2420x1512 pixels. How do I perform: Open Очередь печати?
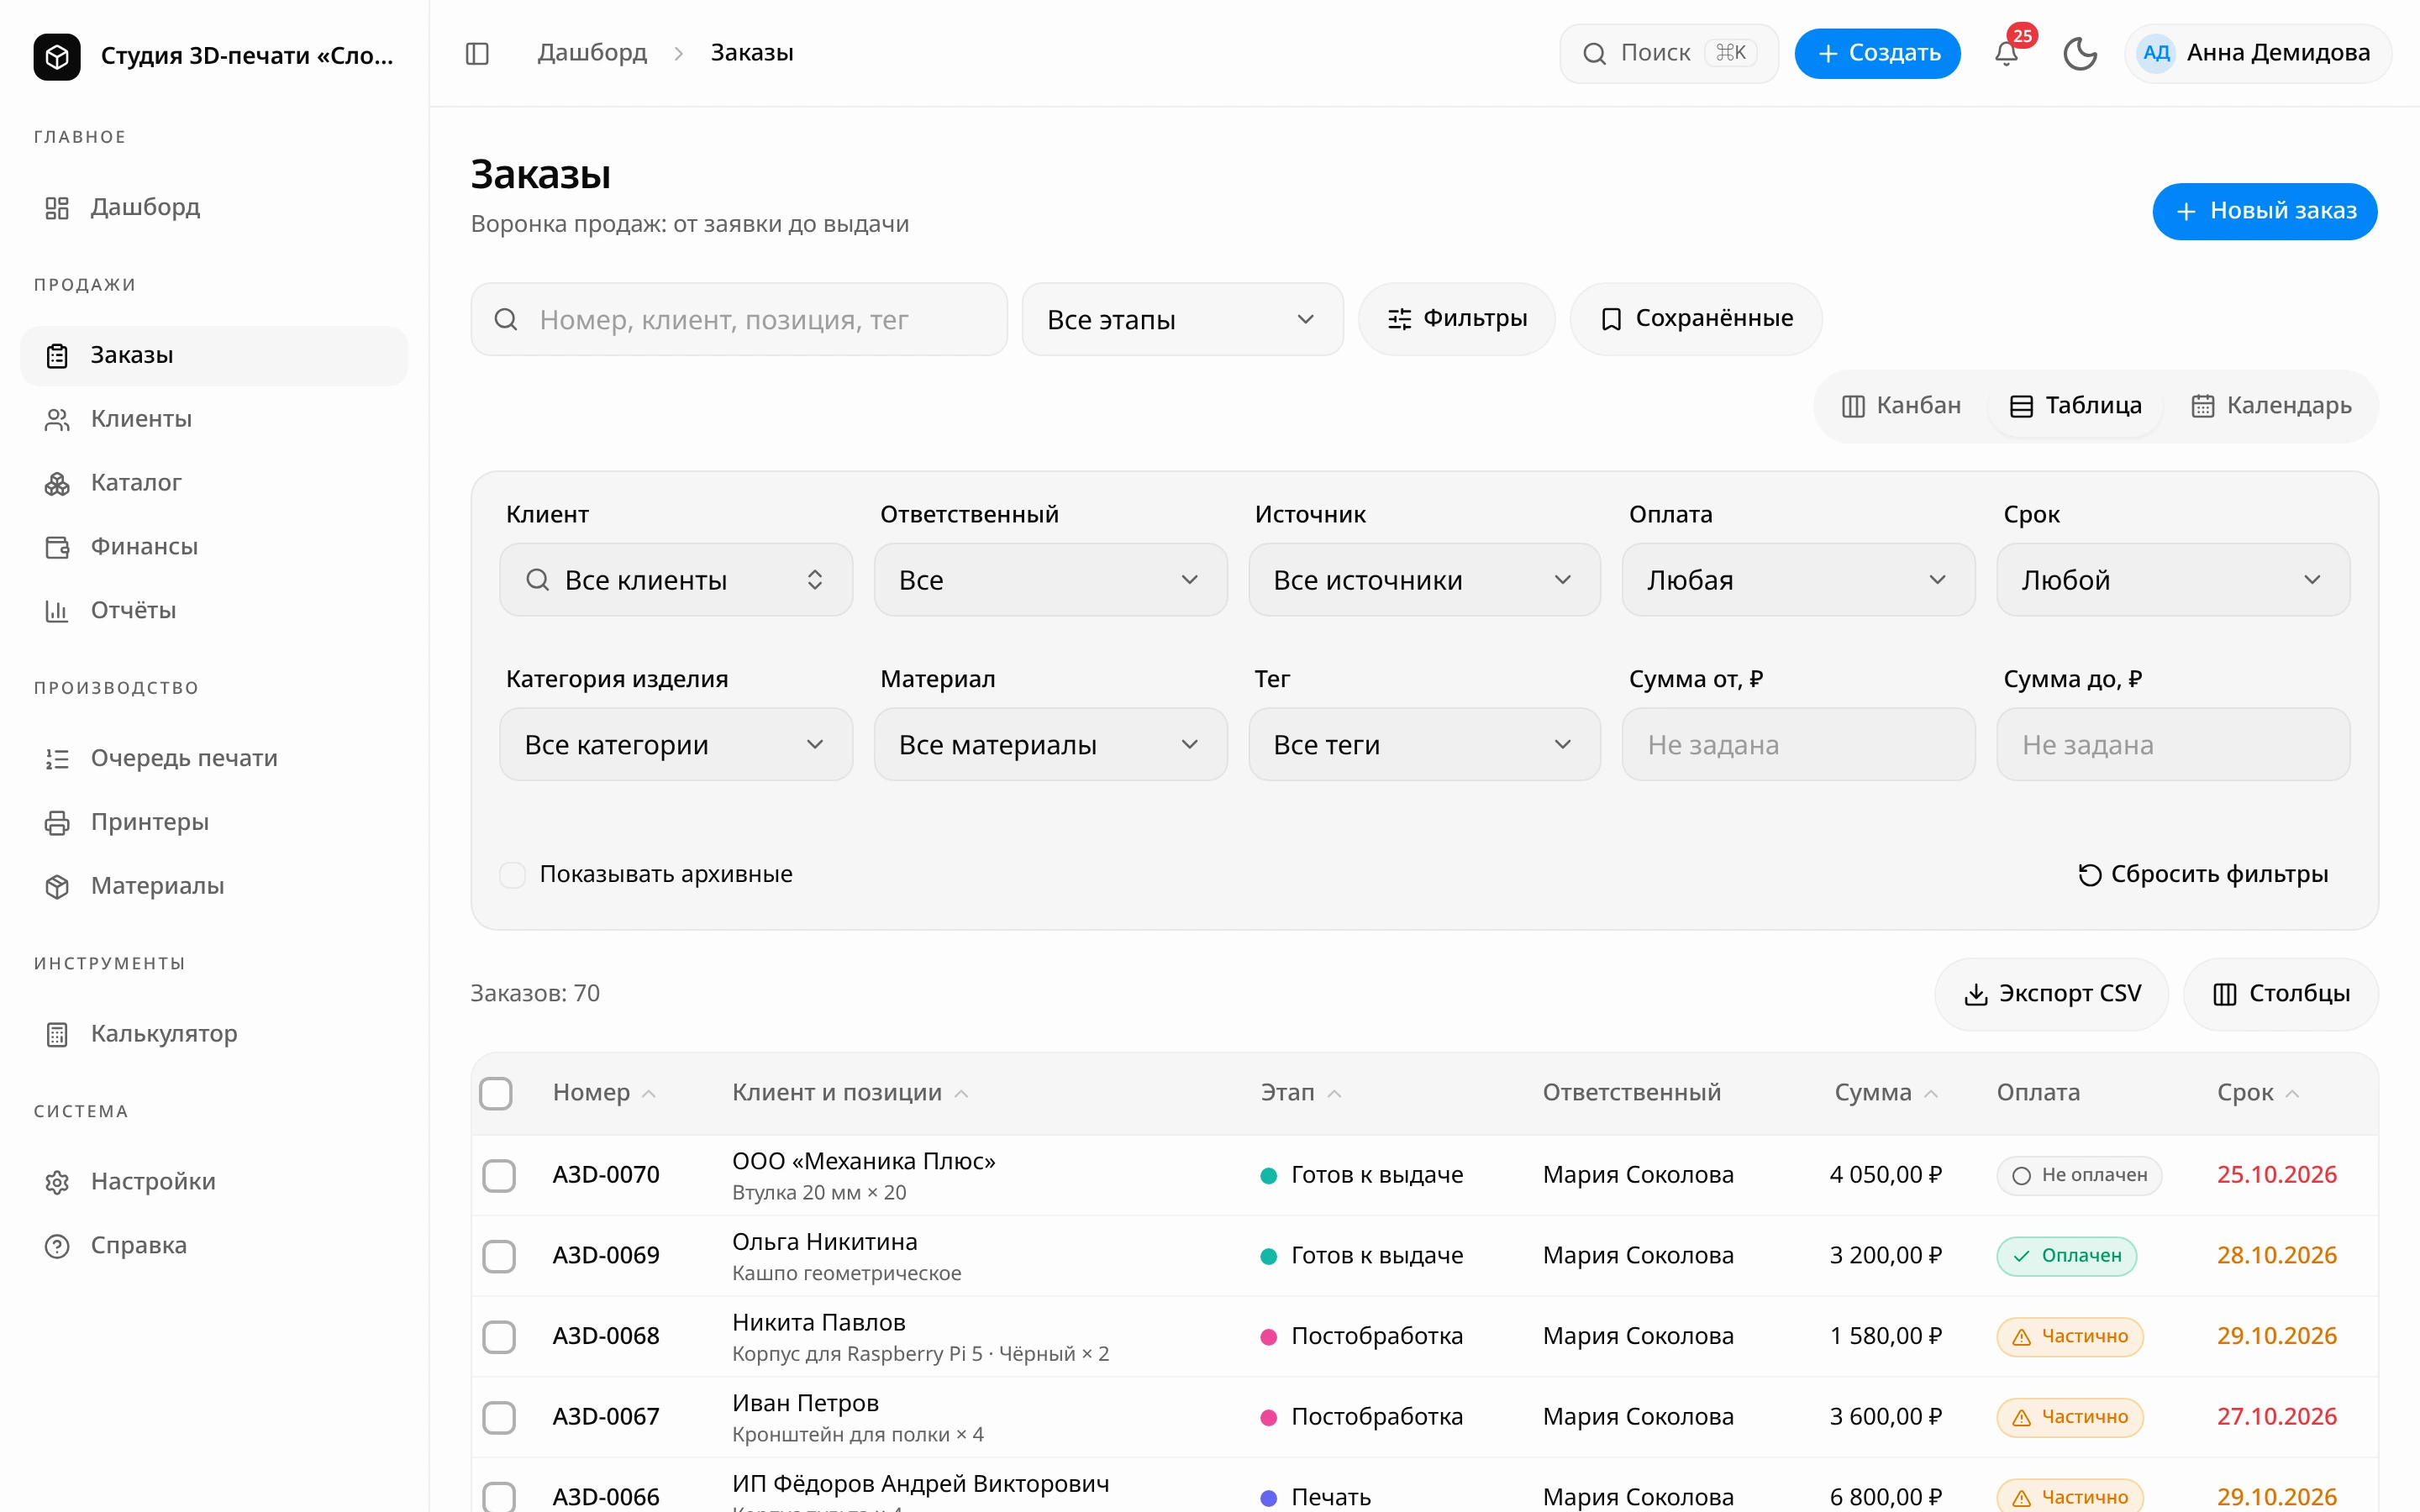[214, 758]
